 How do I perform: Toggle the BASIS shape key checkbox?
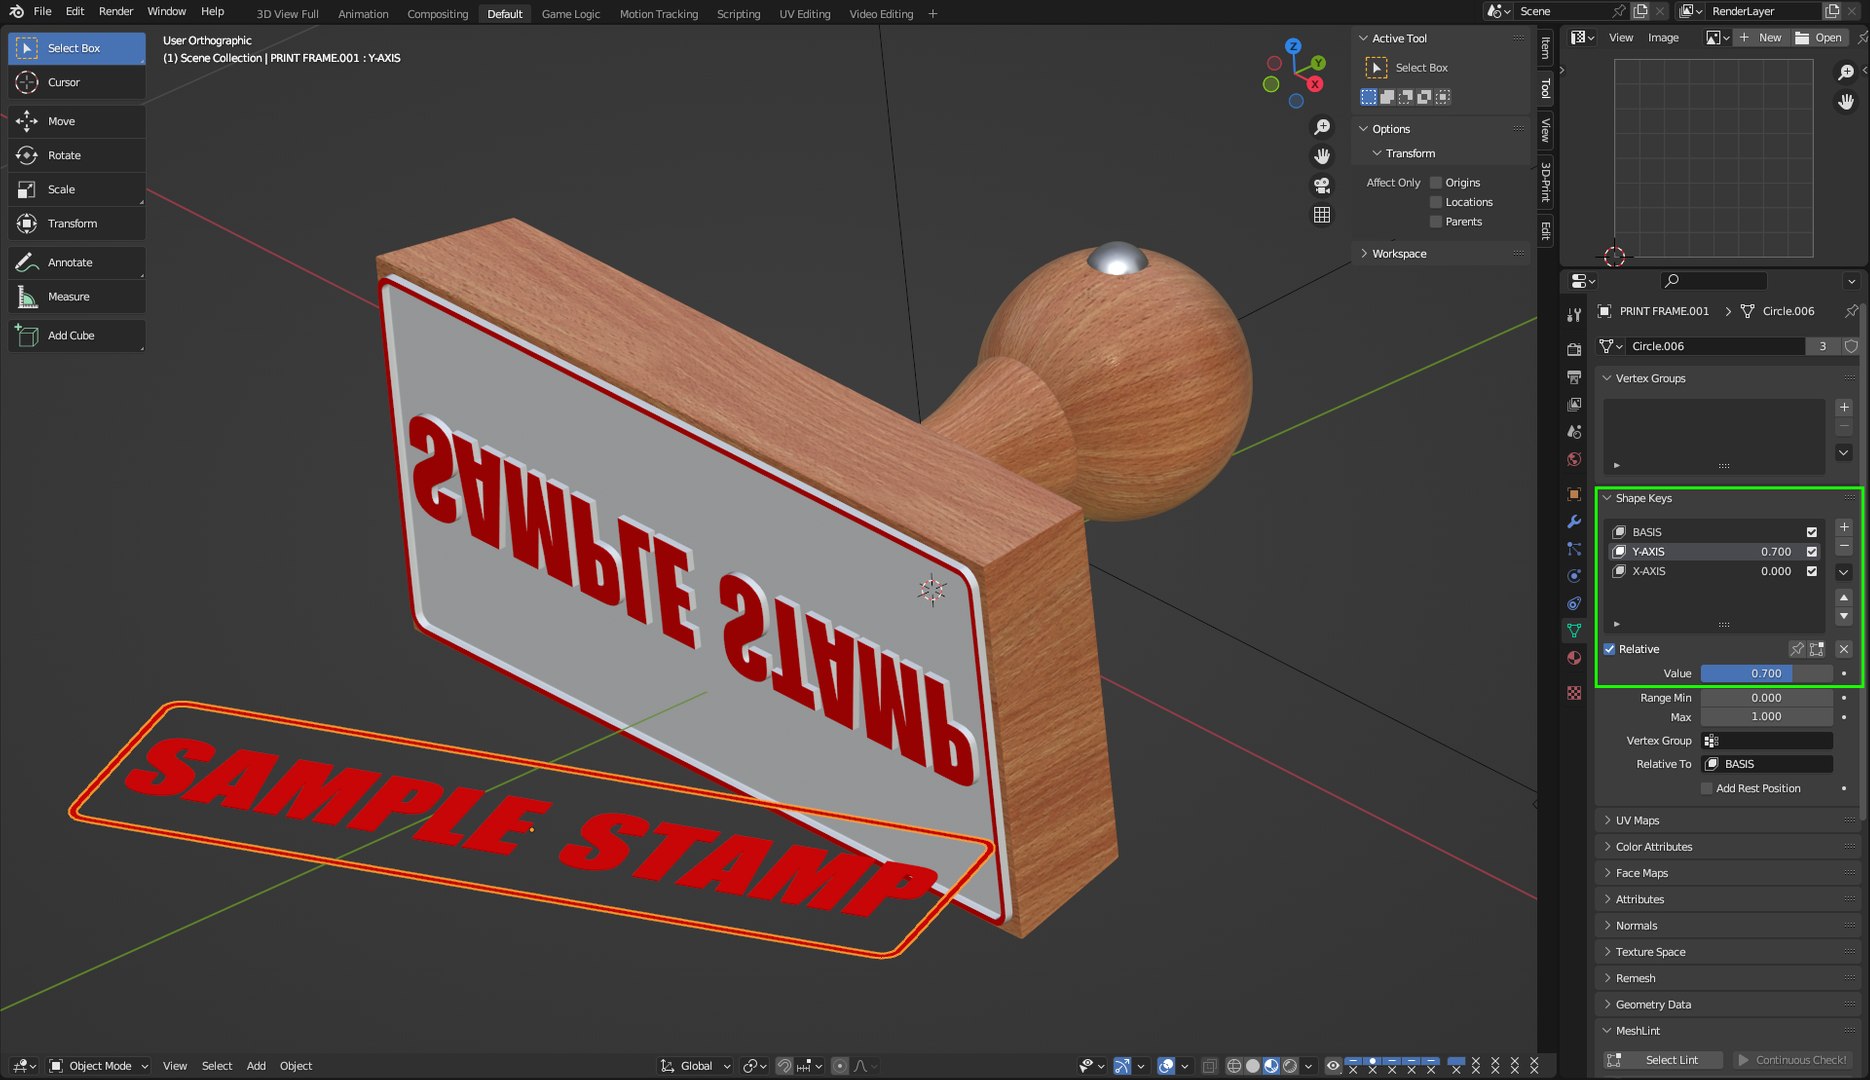click(x=1812, y=532)
